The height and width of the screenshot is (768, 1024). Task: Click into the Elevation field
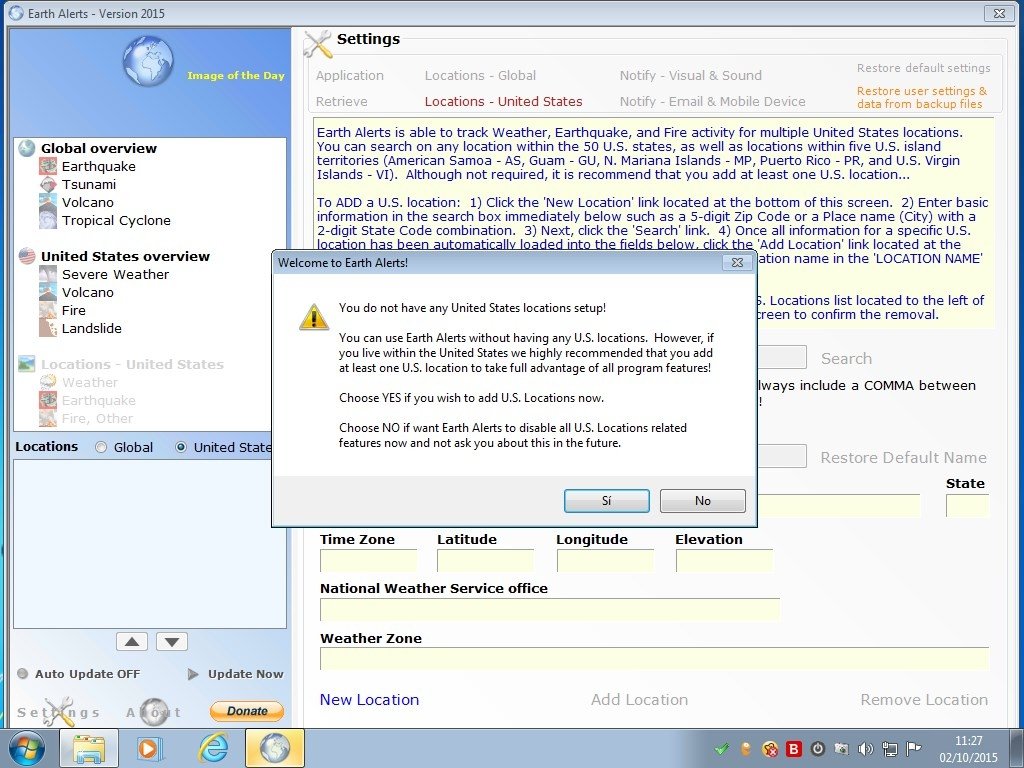pyautogui.click(x=724, y=561)
